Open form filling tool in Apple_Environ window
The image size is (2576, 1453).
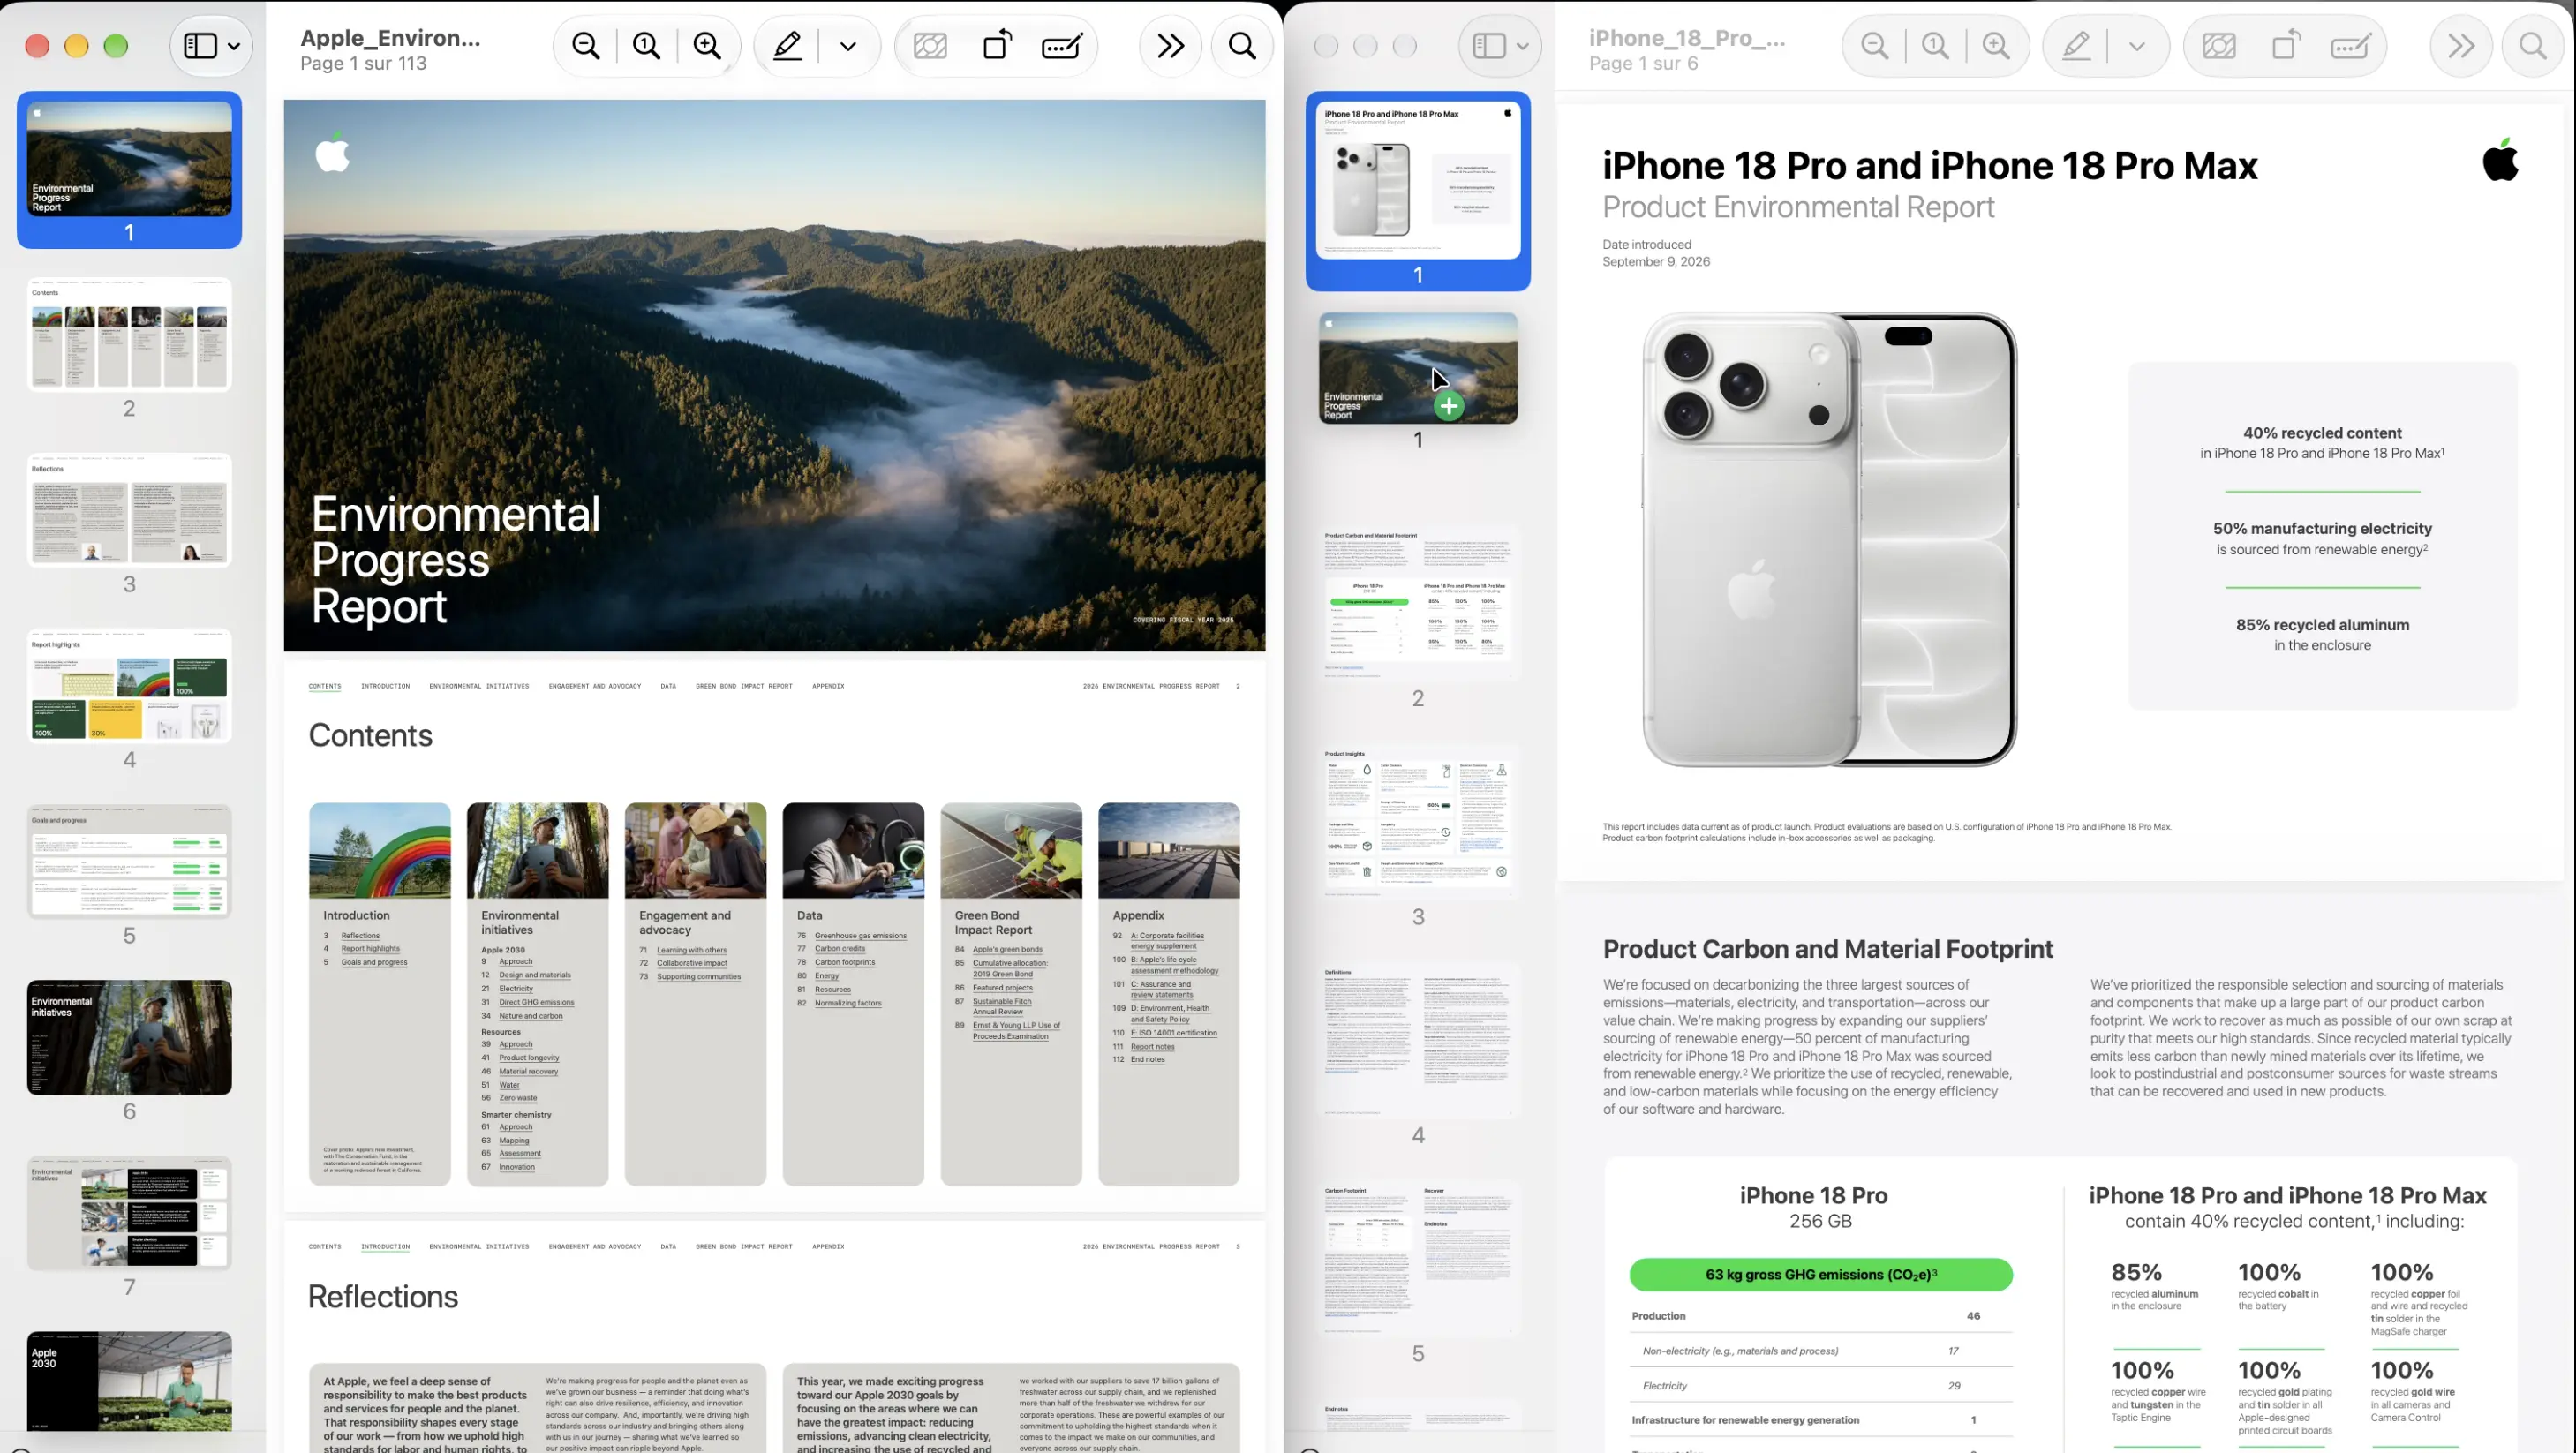pyautogui.click(x=1062, y=46)
